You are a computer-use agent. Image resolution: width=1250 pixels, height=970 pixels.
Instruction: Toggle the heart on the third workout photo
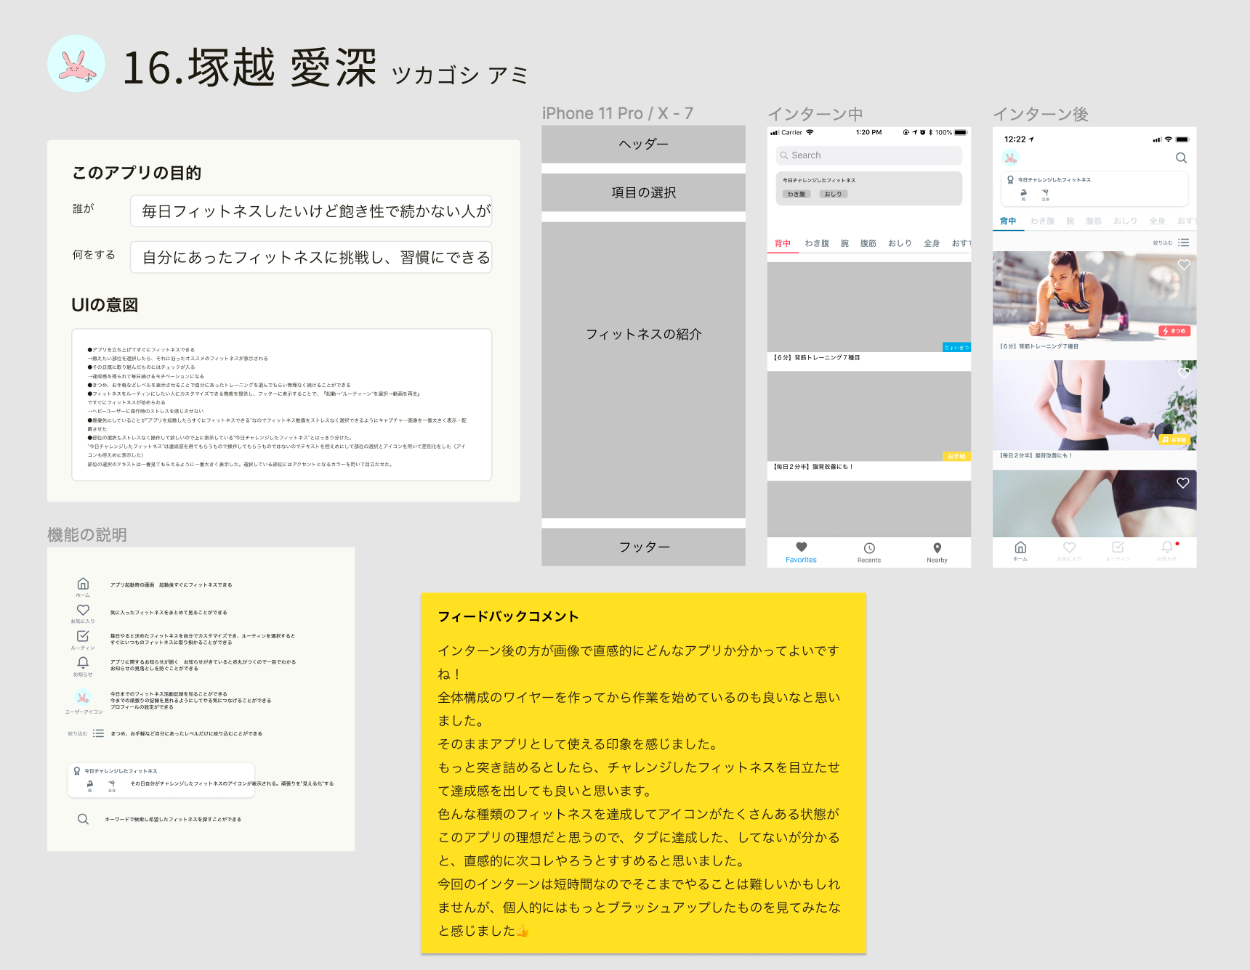[x=1183, y=483]
